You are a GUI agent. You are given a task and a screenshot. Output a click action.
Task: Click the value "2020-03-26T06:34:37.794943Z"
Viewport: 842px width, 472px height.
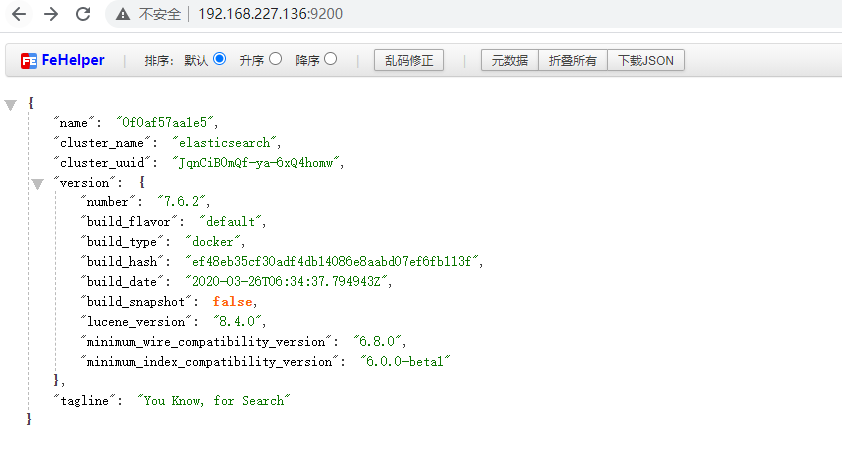pos(286,281)
